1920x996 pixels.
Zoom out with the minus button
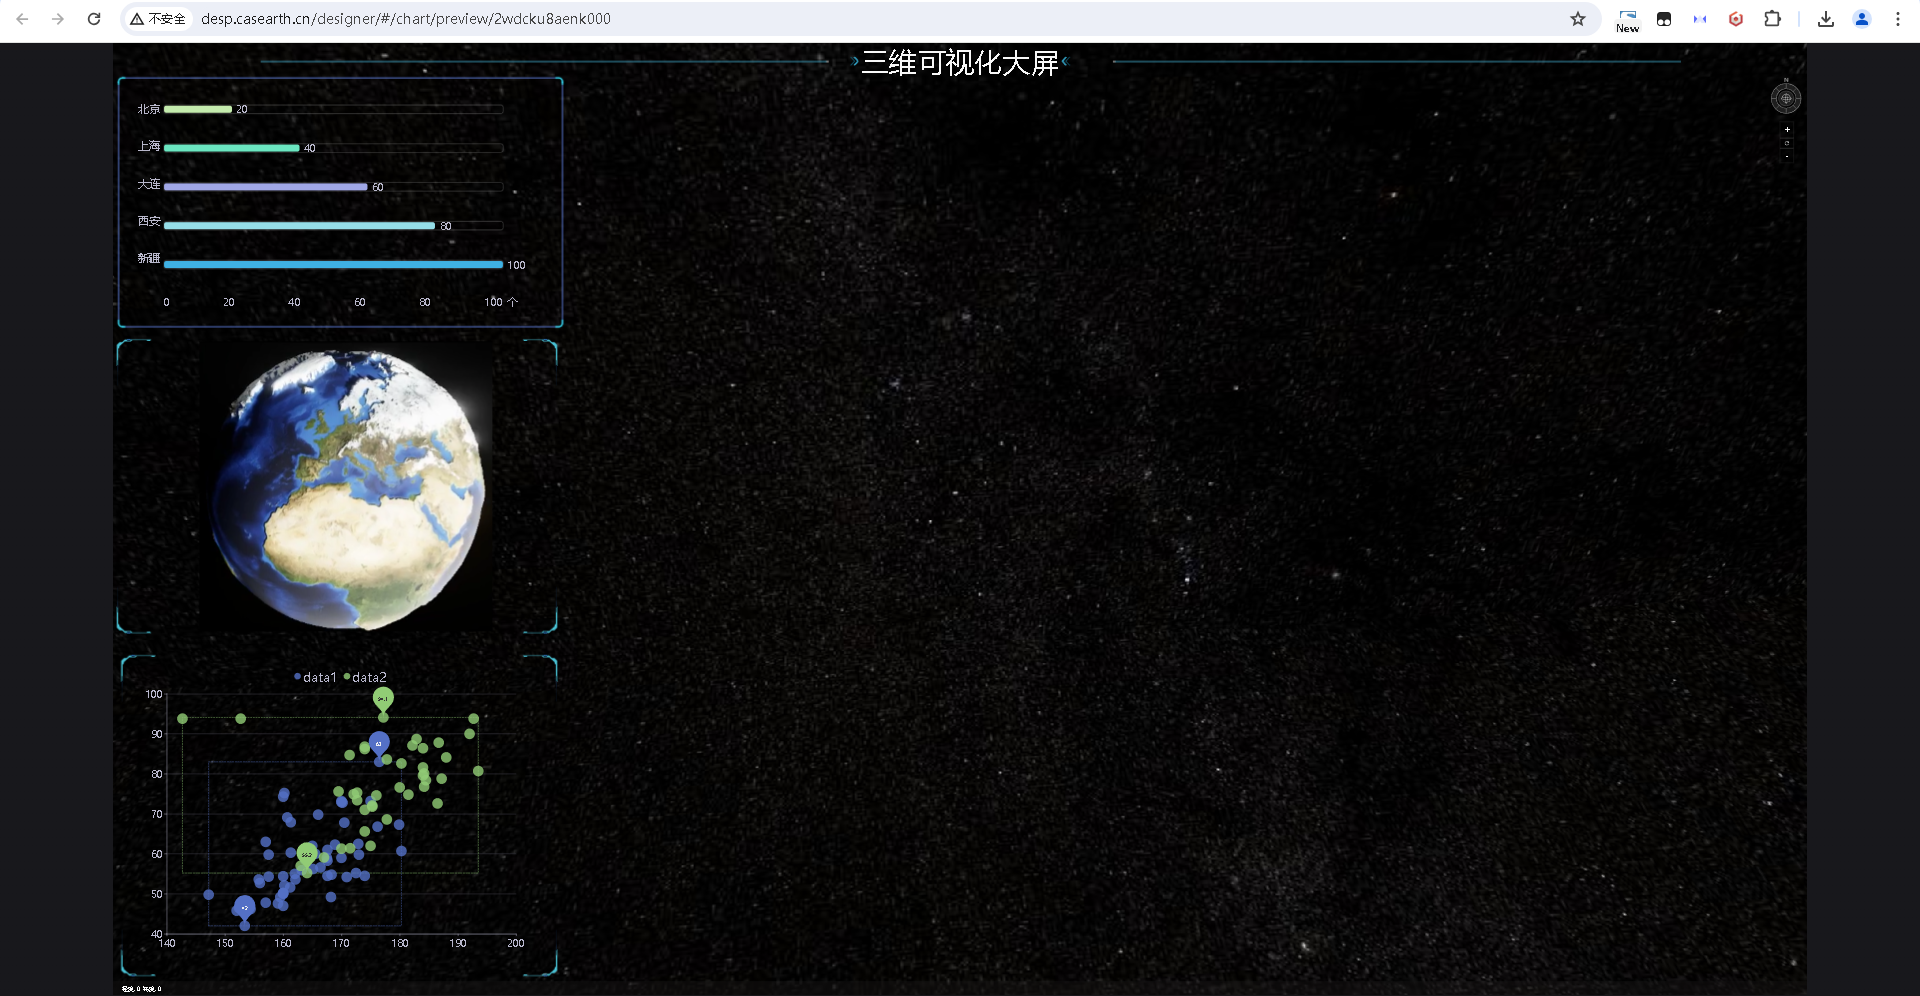coord(1787,157)
